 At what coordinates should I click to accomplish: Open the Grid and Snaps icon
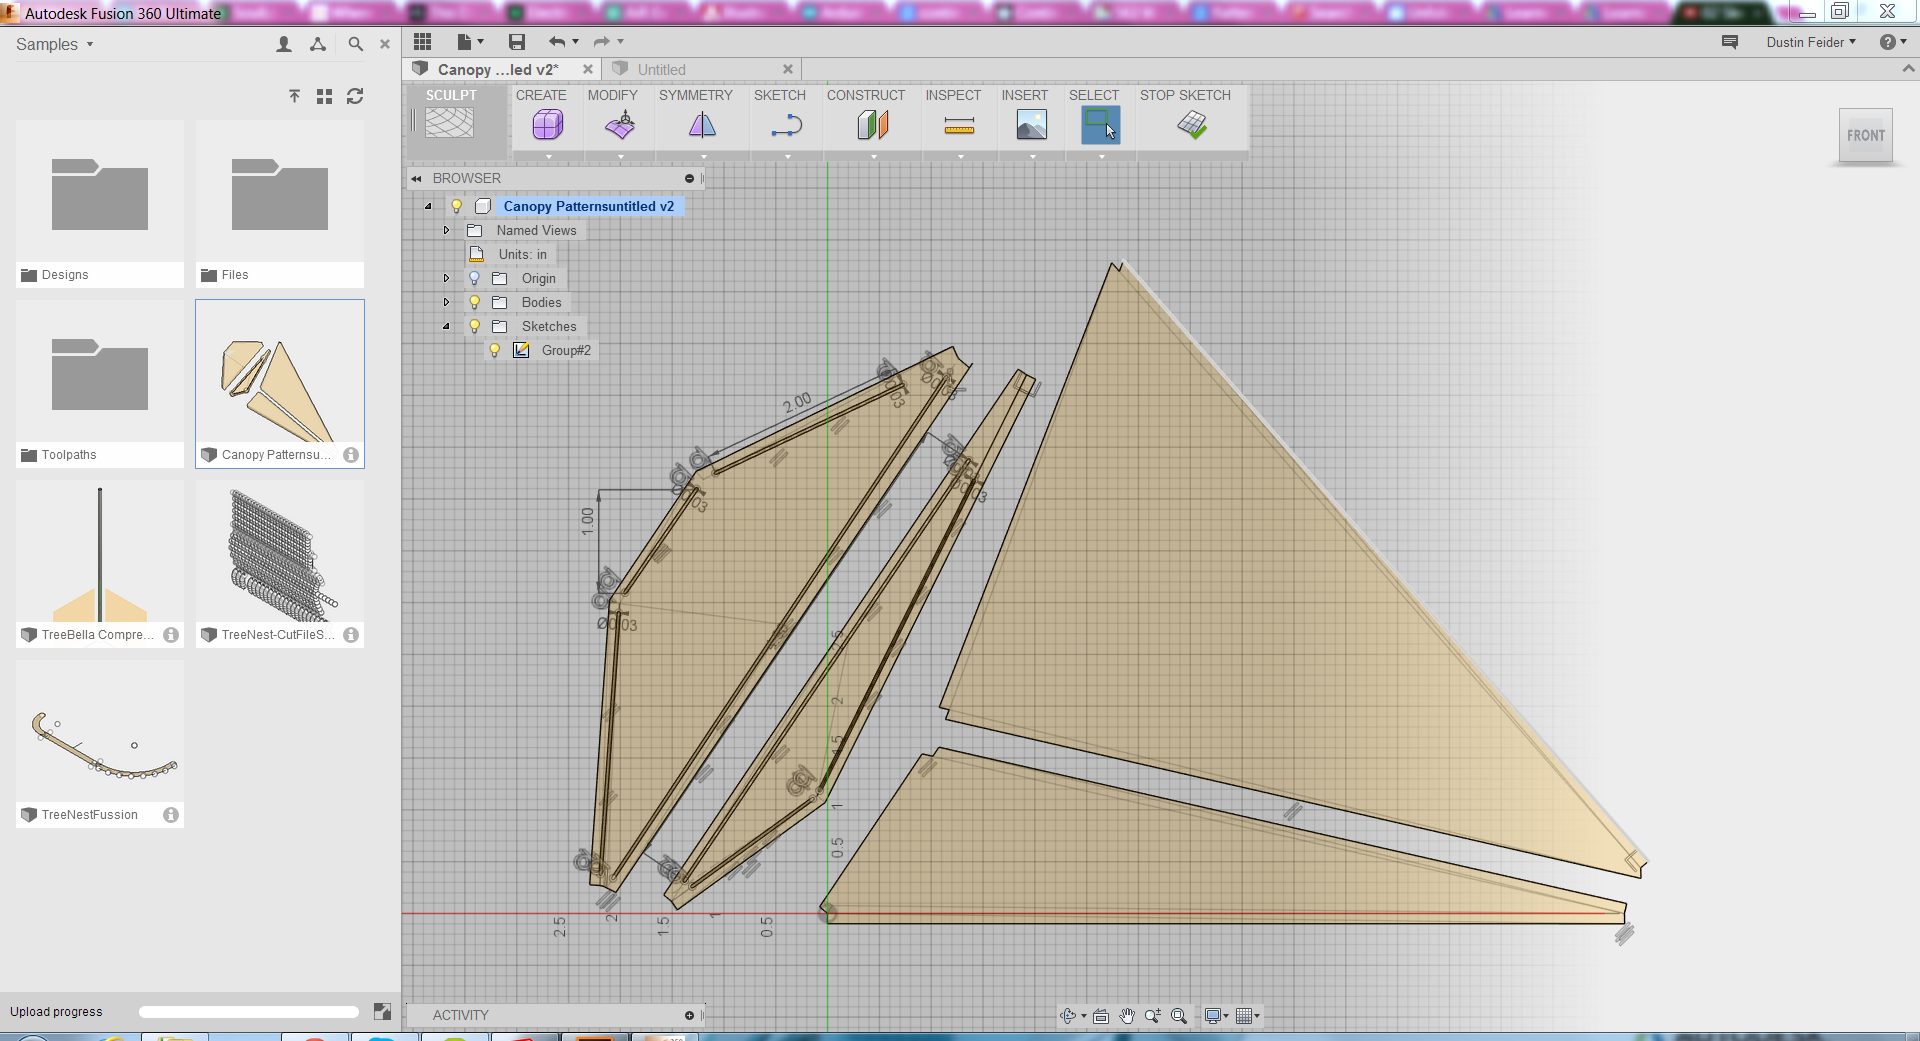(1244, 1016)
